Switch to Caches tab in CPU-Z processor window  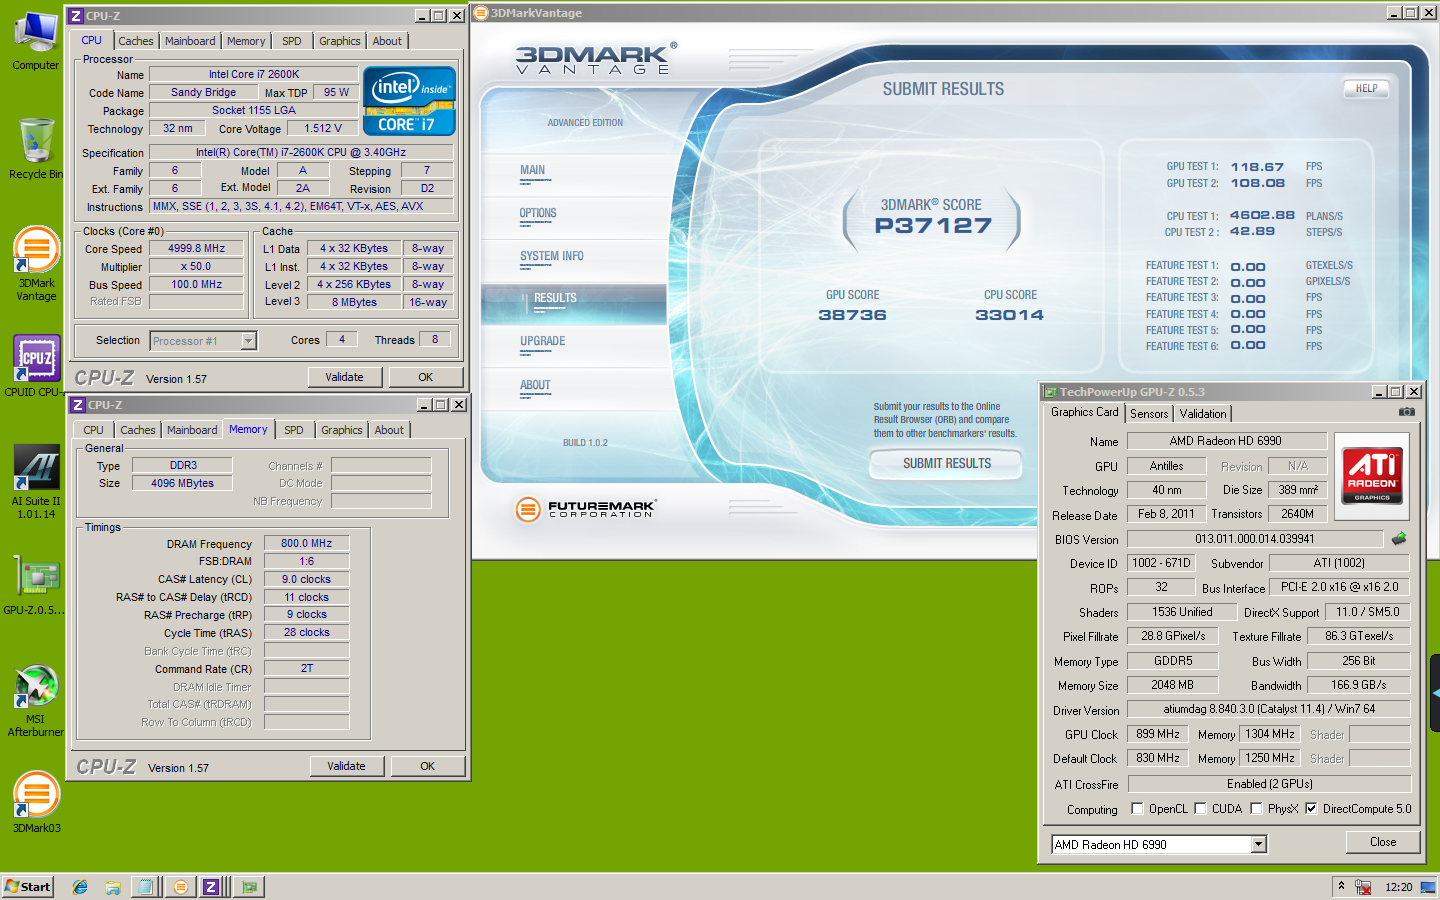[x=136, y=41]
